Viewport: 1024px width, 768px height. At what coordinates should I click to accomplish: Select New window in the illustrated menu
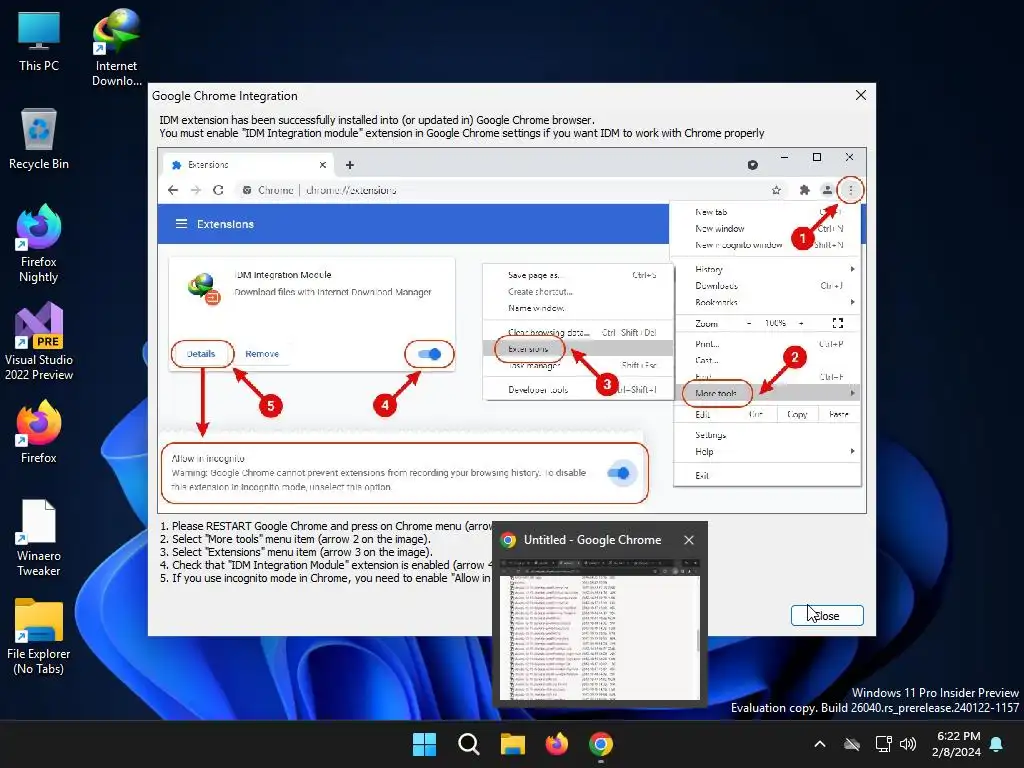[x=767, y=229]
